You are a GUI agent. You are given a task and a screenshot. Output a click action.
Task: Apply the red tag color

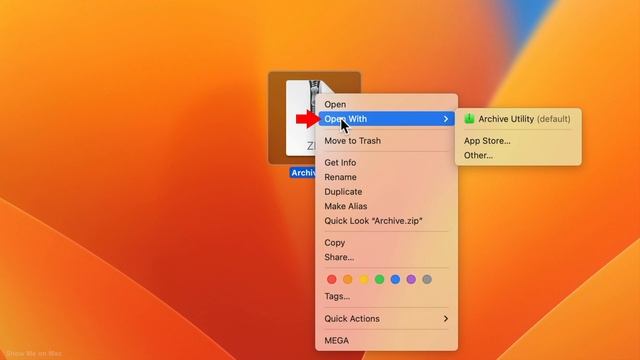[x=332, y=279]
